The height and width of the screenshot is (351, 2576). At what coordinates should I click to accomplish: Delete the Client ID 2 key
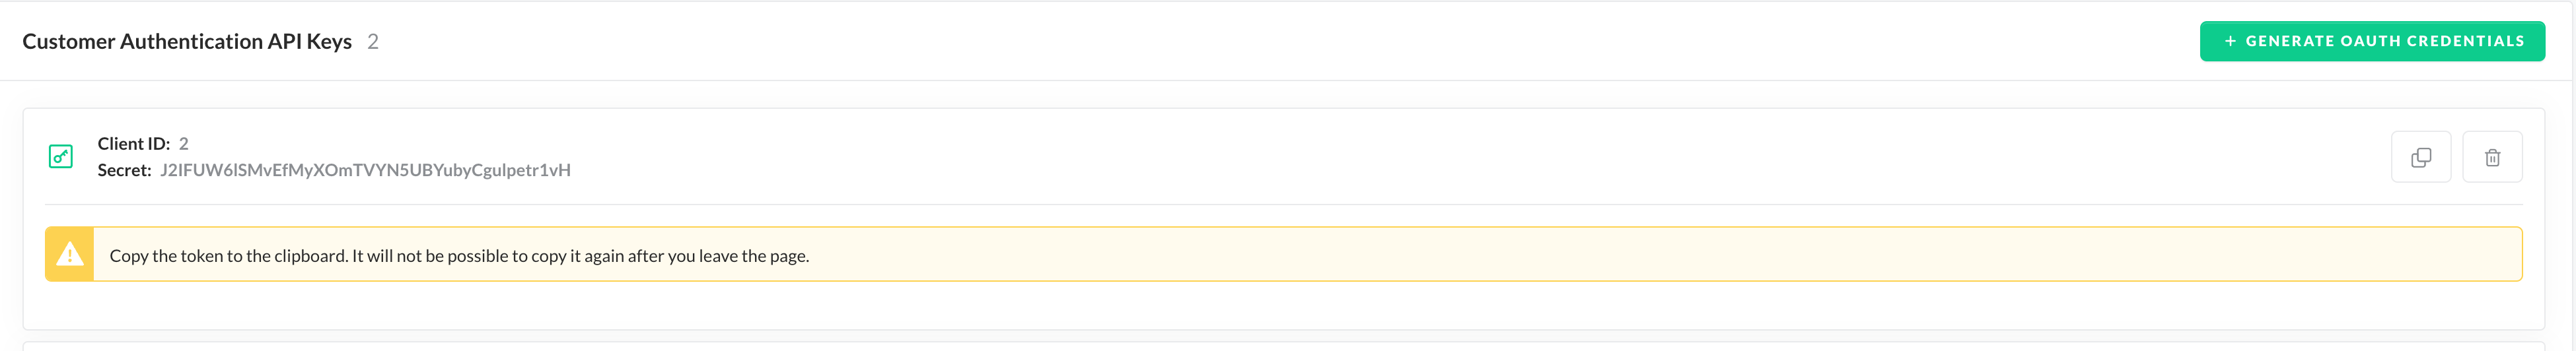click(2491, 157)
